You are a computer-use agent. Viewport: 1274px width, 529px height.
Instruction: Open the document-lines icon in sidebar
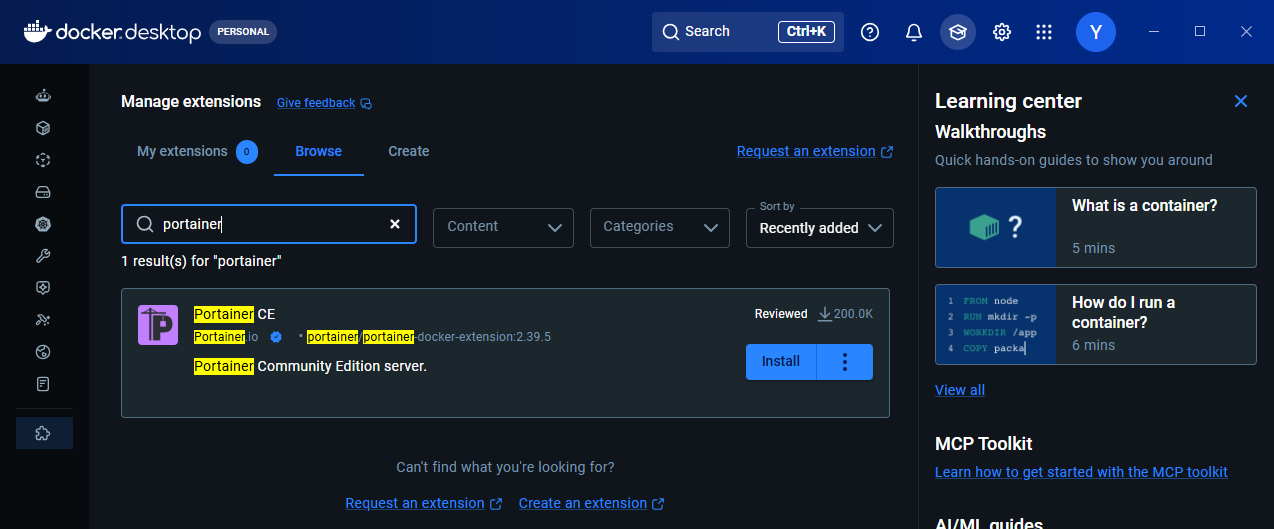[43, 384]
